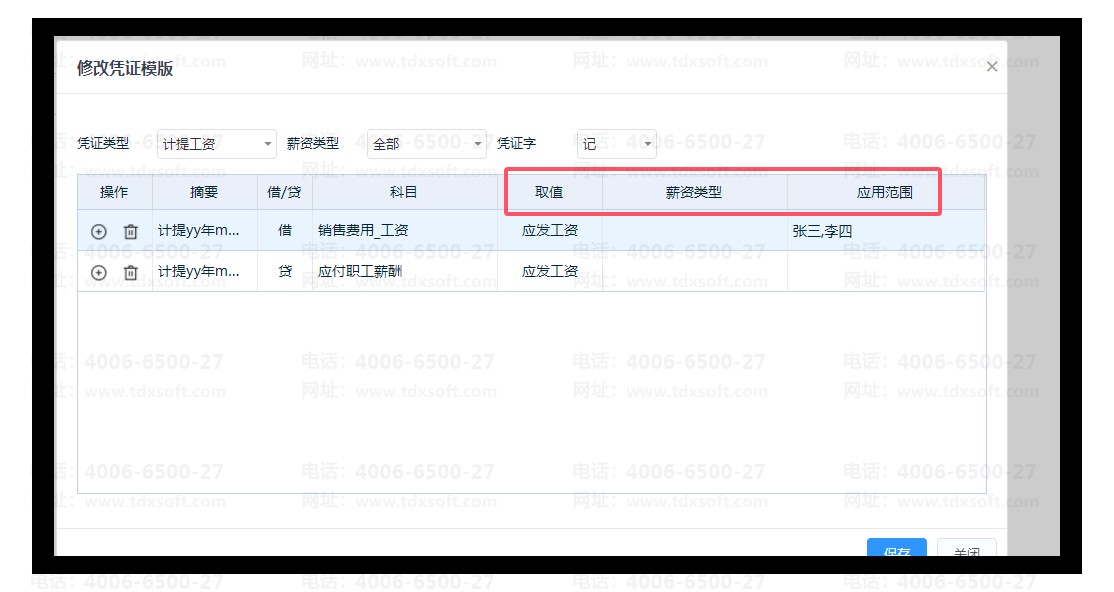Select the 张三,李四 应用范围 cell
Image resolution: width=1114 pixels, height=592 pixels.
(x=884, y=231)
